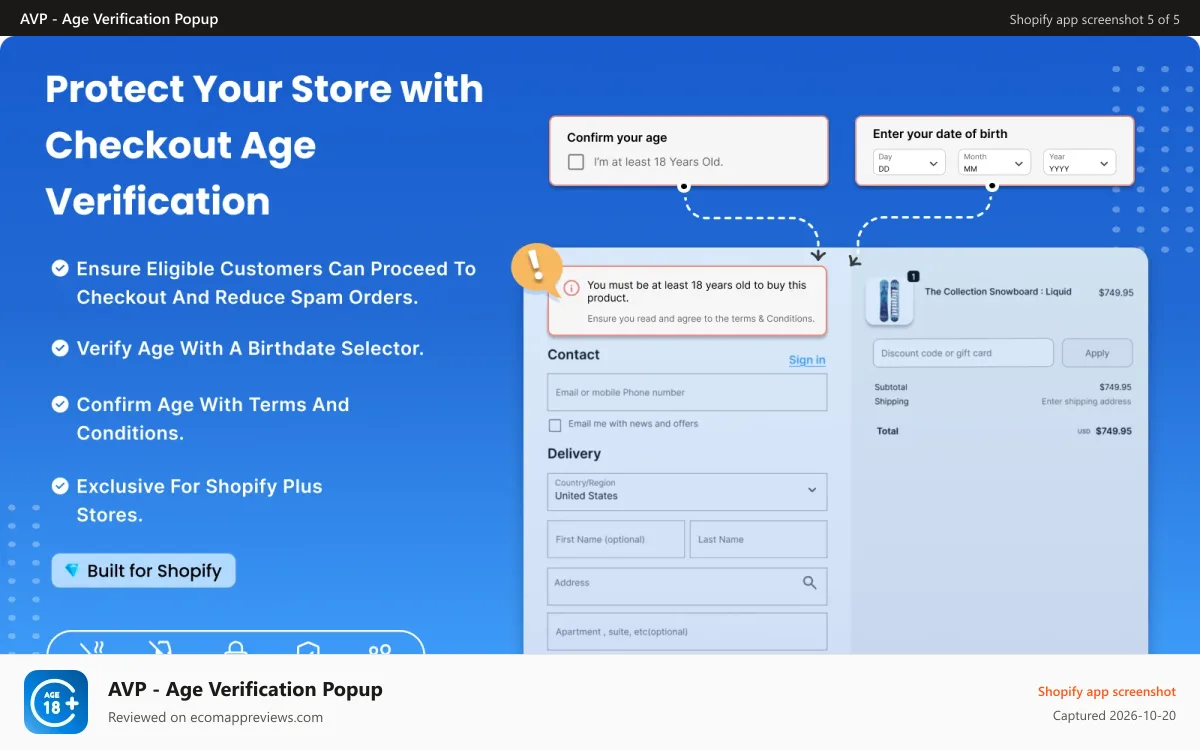Click the Total label
The image size is (1200, 750).
[888, 431]
